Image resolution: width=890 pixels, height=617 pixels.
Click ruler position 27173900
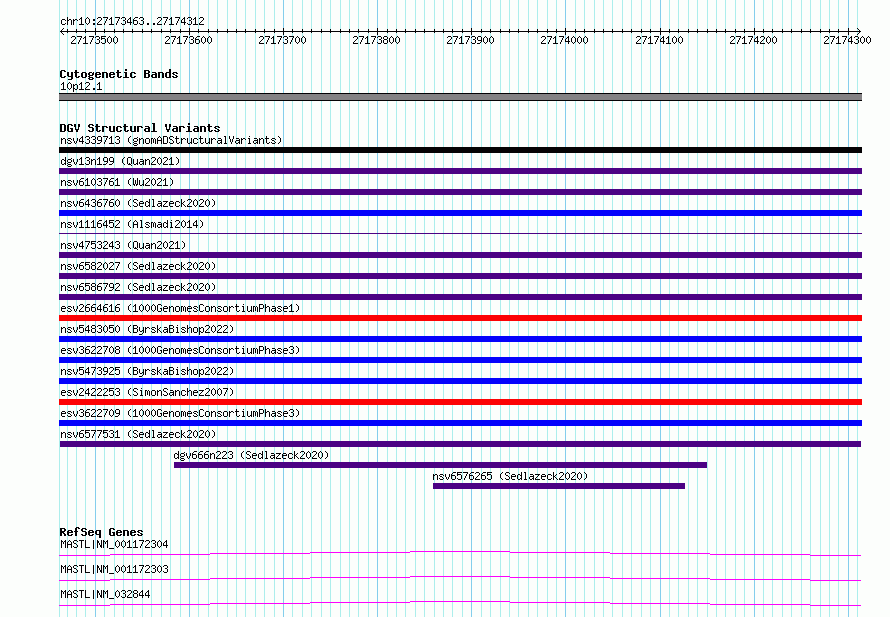pyautogui.click(x=471, y=40)
